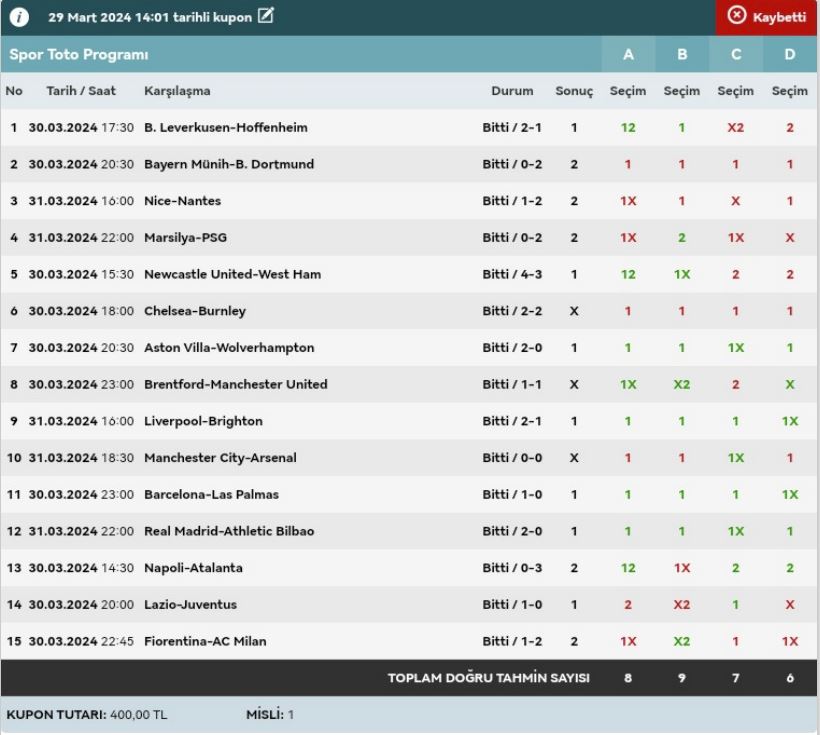Image resolution: width=820 pixels, height=735 pixels.
Task: Click column B pick 2 for Marsilya-PSG
Action: tap(682, 238)
